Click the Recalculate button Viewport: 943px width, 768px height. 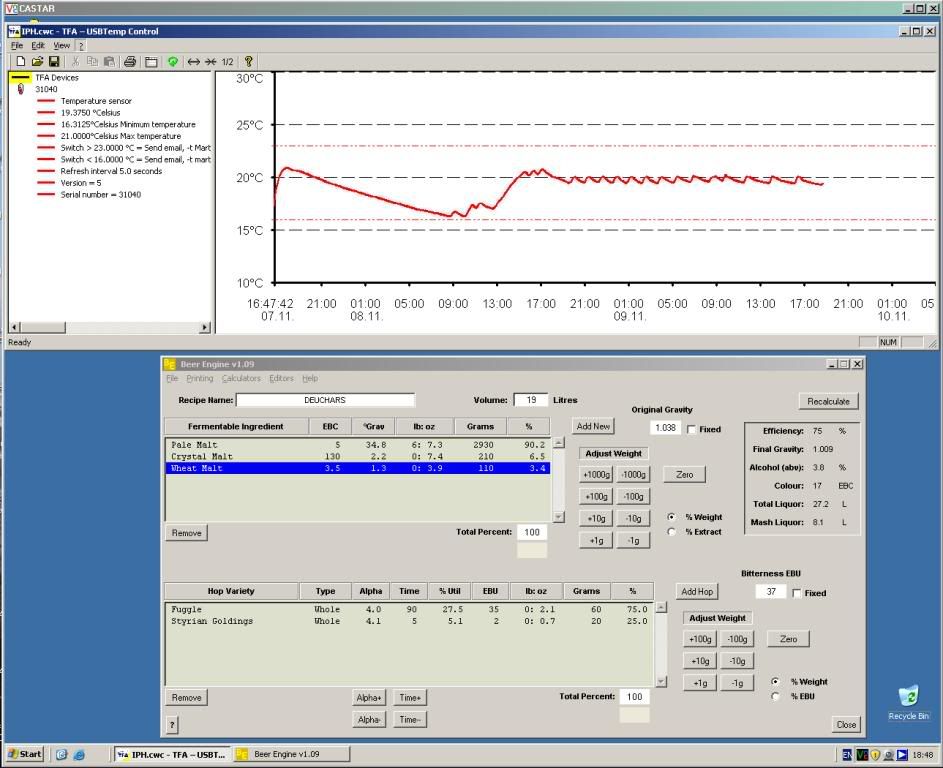[828, 401]
